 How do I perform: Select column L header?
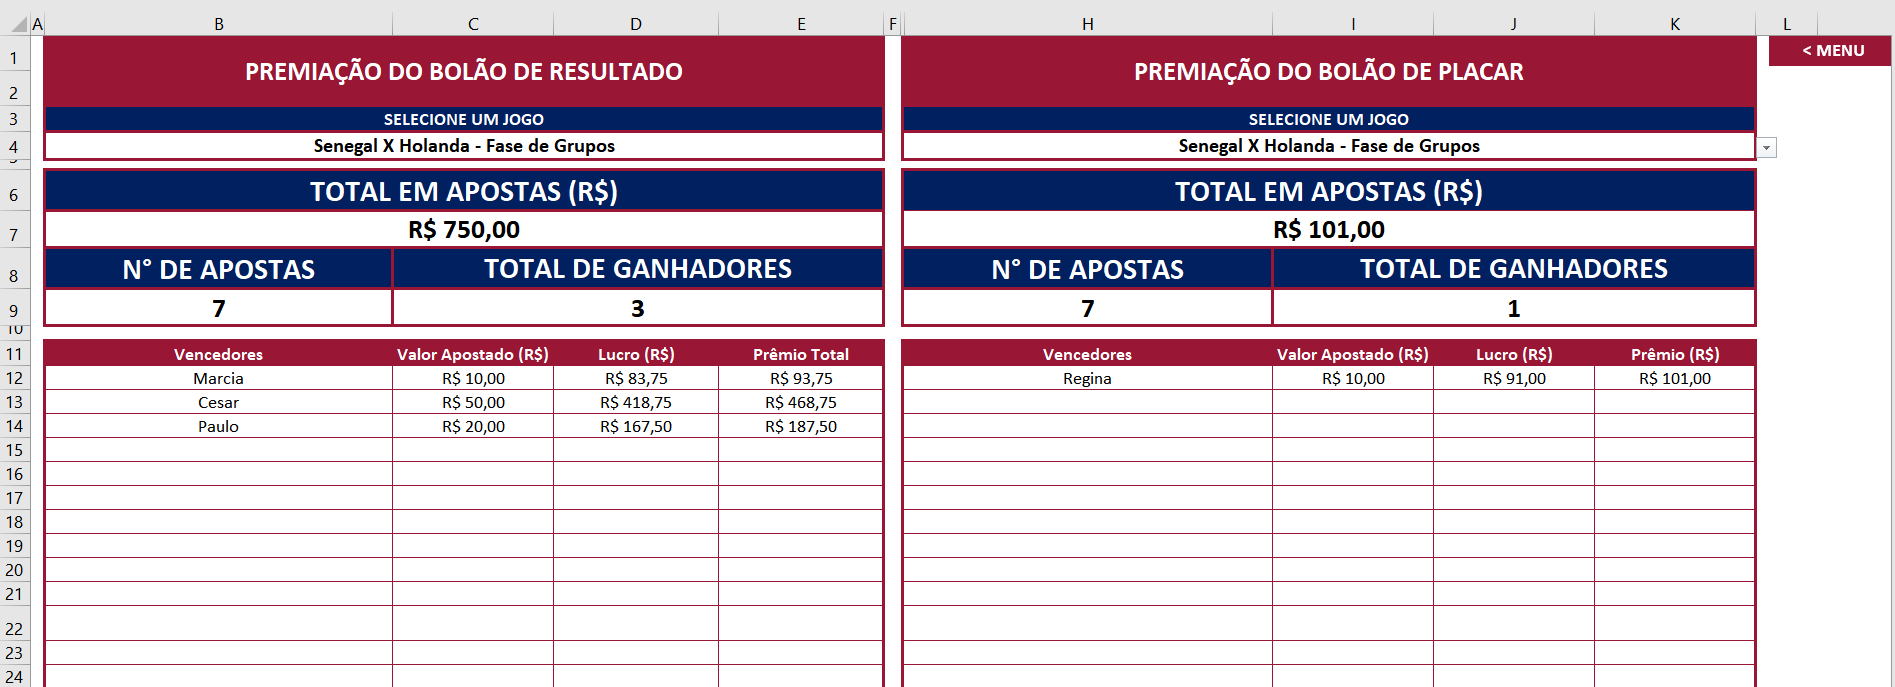[x=1787, y=24]
